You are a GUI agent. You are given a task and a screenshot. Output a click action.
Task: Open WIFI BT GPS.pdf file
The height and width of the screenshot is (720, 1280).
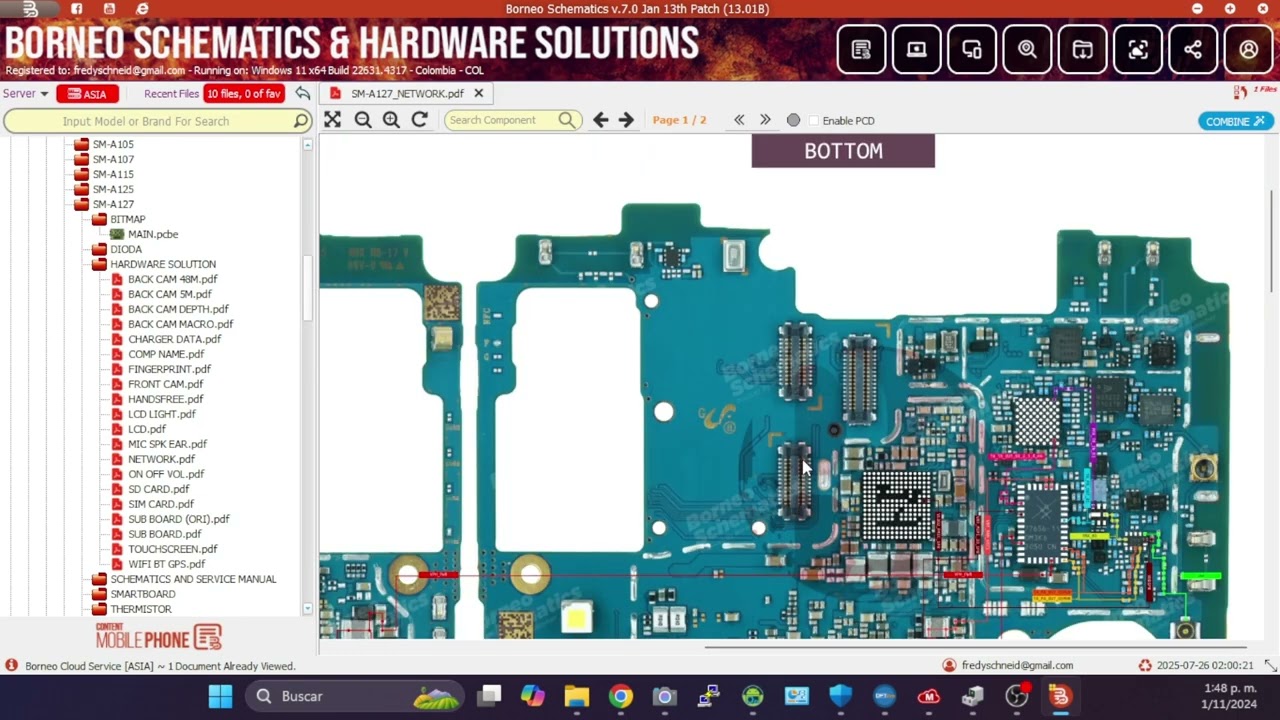coord(166,564)
